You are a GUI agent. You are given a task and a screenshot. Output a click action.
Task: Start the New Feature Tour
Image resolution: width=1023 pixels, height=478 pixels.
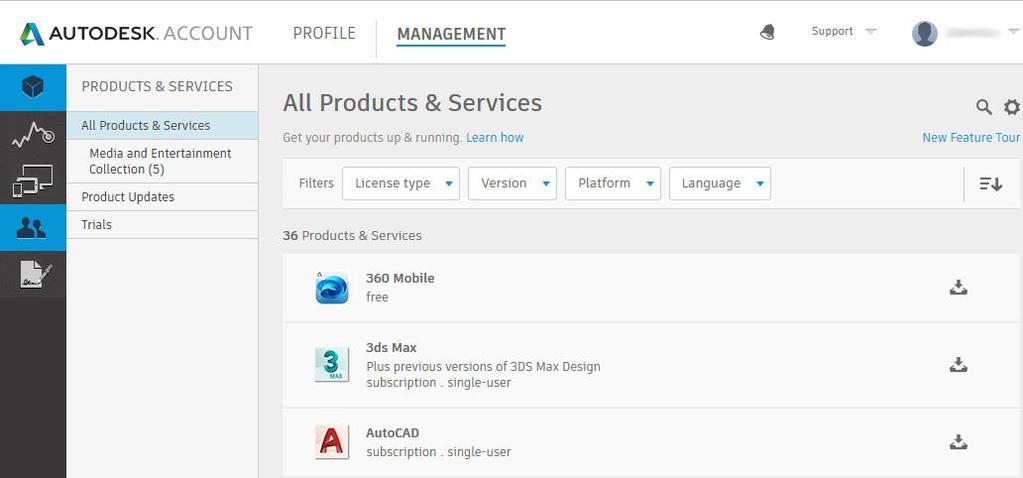coord(971,138)
